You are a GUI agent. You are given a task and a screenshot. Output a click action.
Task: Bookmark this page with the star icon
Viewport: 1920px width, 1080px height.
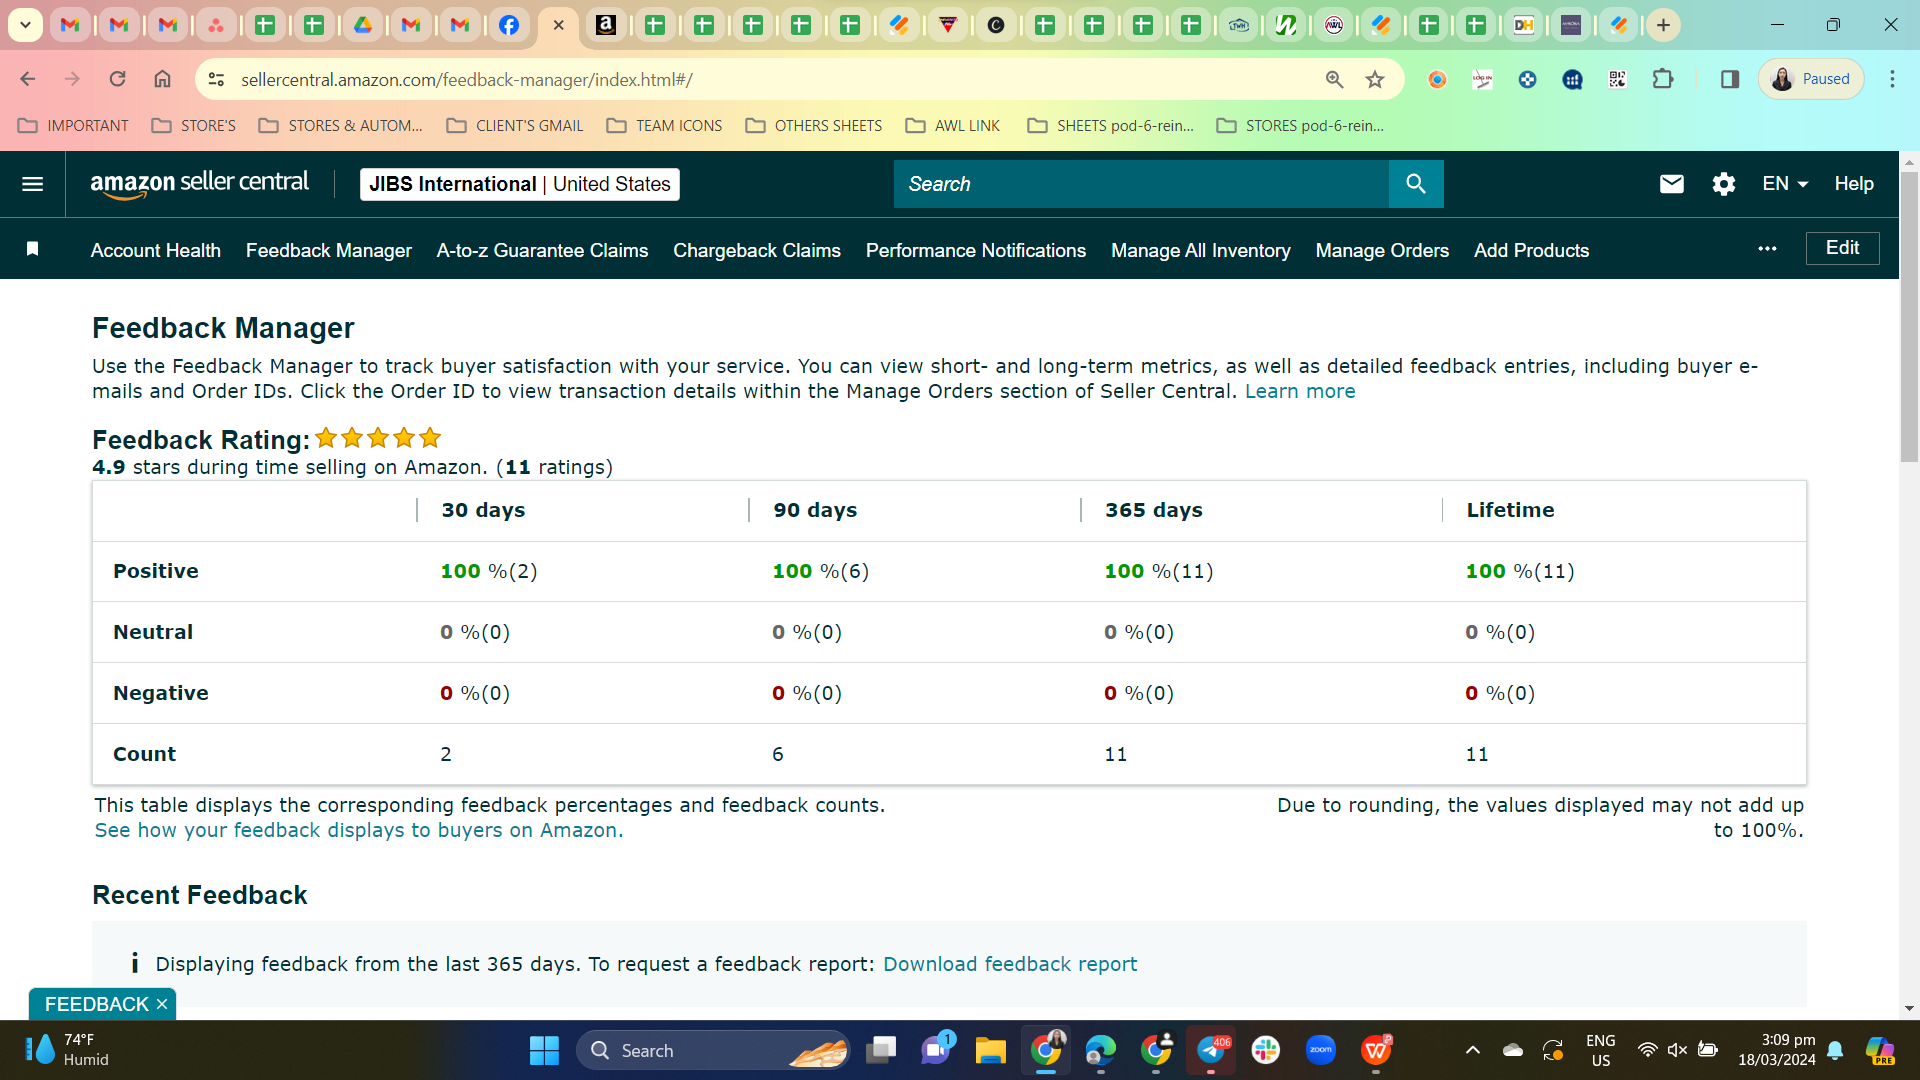pos(1375,79)
